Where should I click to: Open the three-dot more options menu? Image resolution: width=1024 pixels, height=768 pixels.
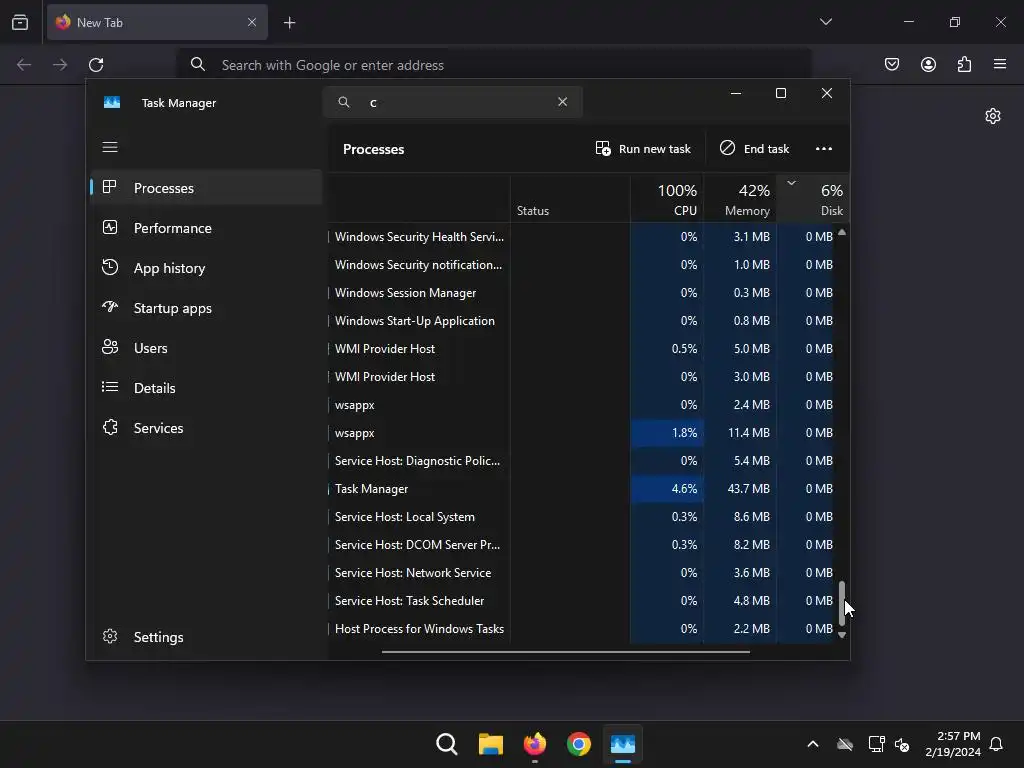pyautogui.click(x=824, y=149)
